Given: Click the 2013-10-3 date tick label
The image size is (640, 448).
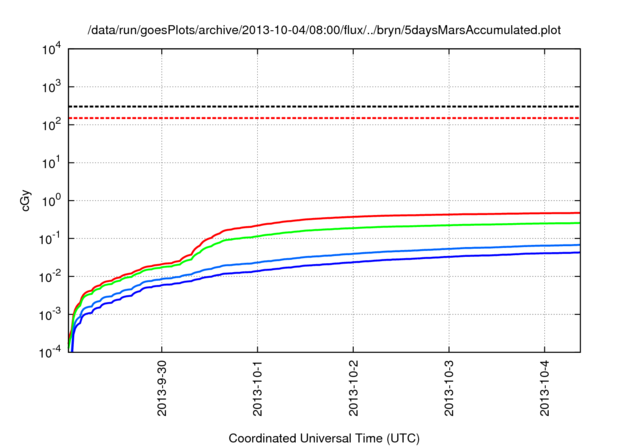Looking at the screenshot, I should tap(449, 388).
